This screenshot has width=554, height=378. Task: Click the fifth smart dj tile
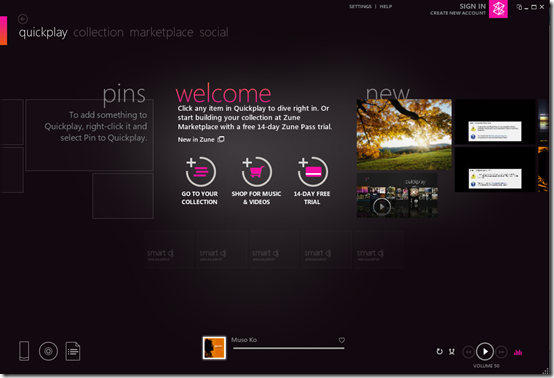click(x=379, y=249)
